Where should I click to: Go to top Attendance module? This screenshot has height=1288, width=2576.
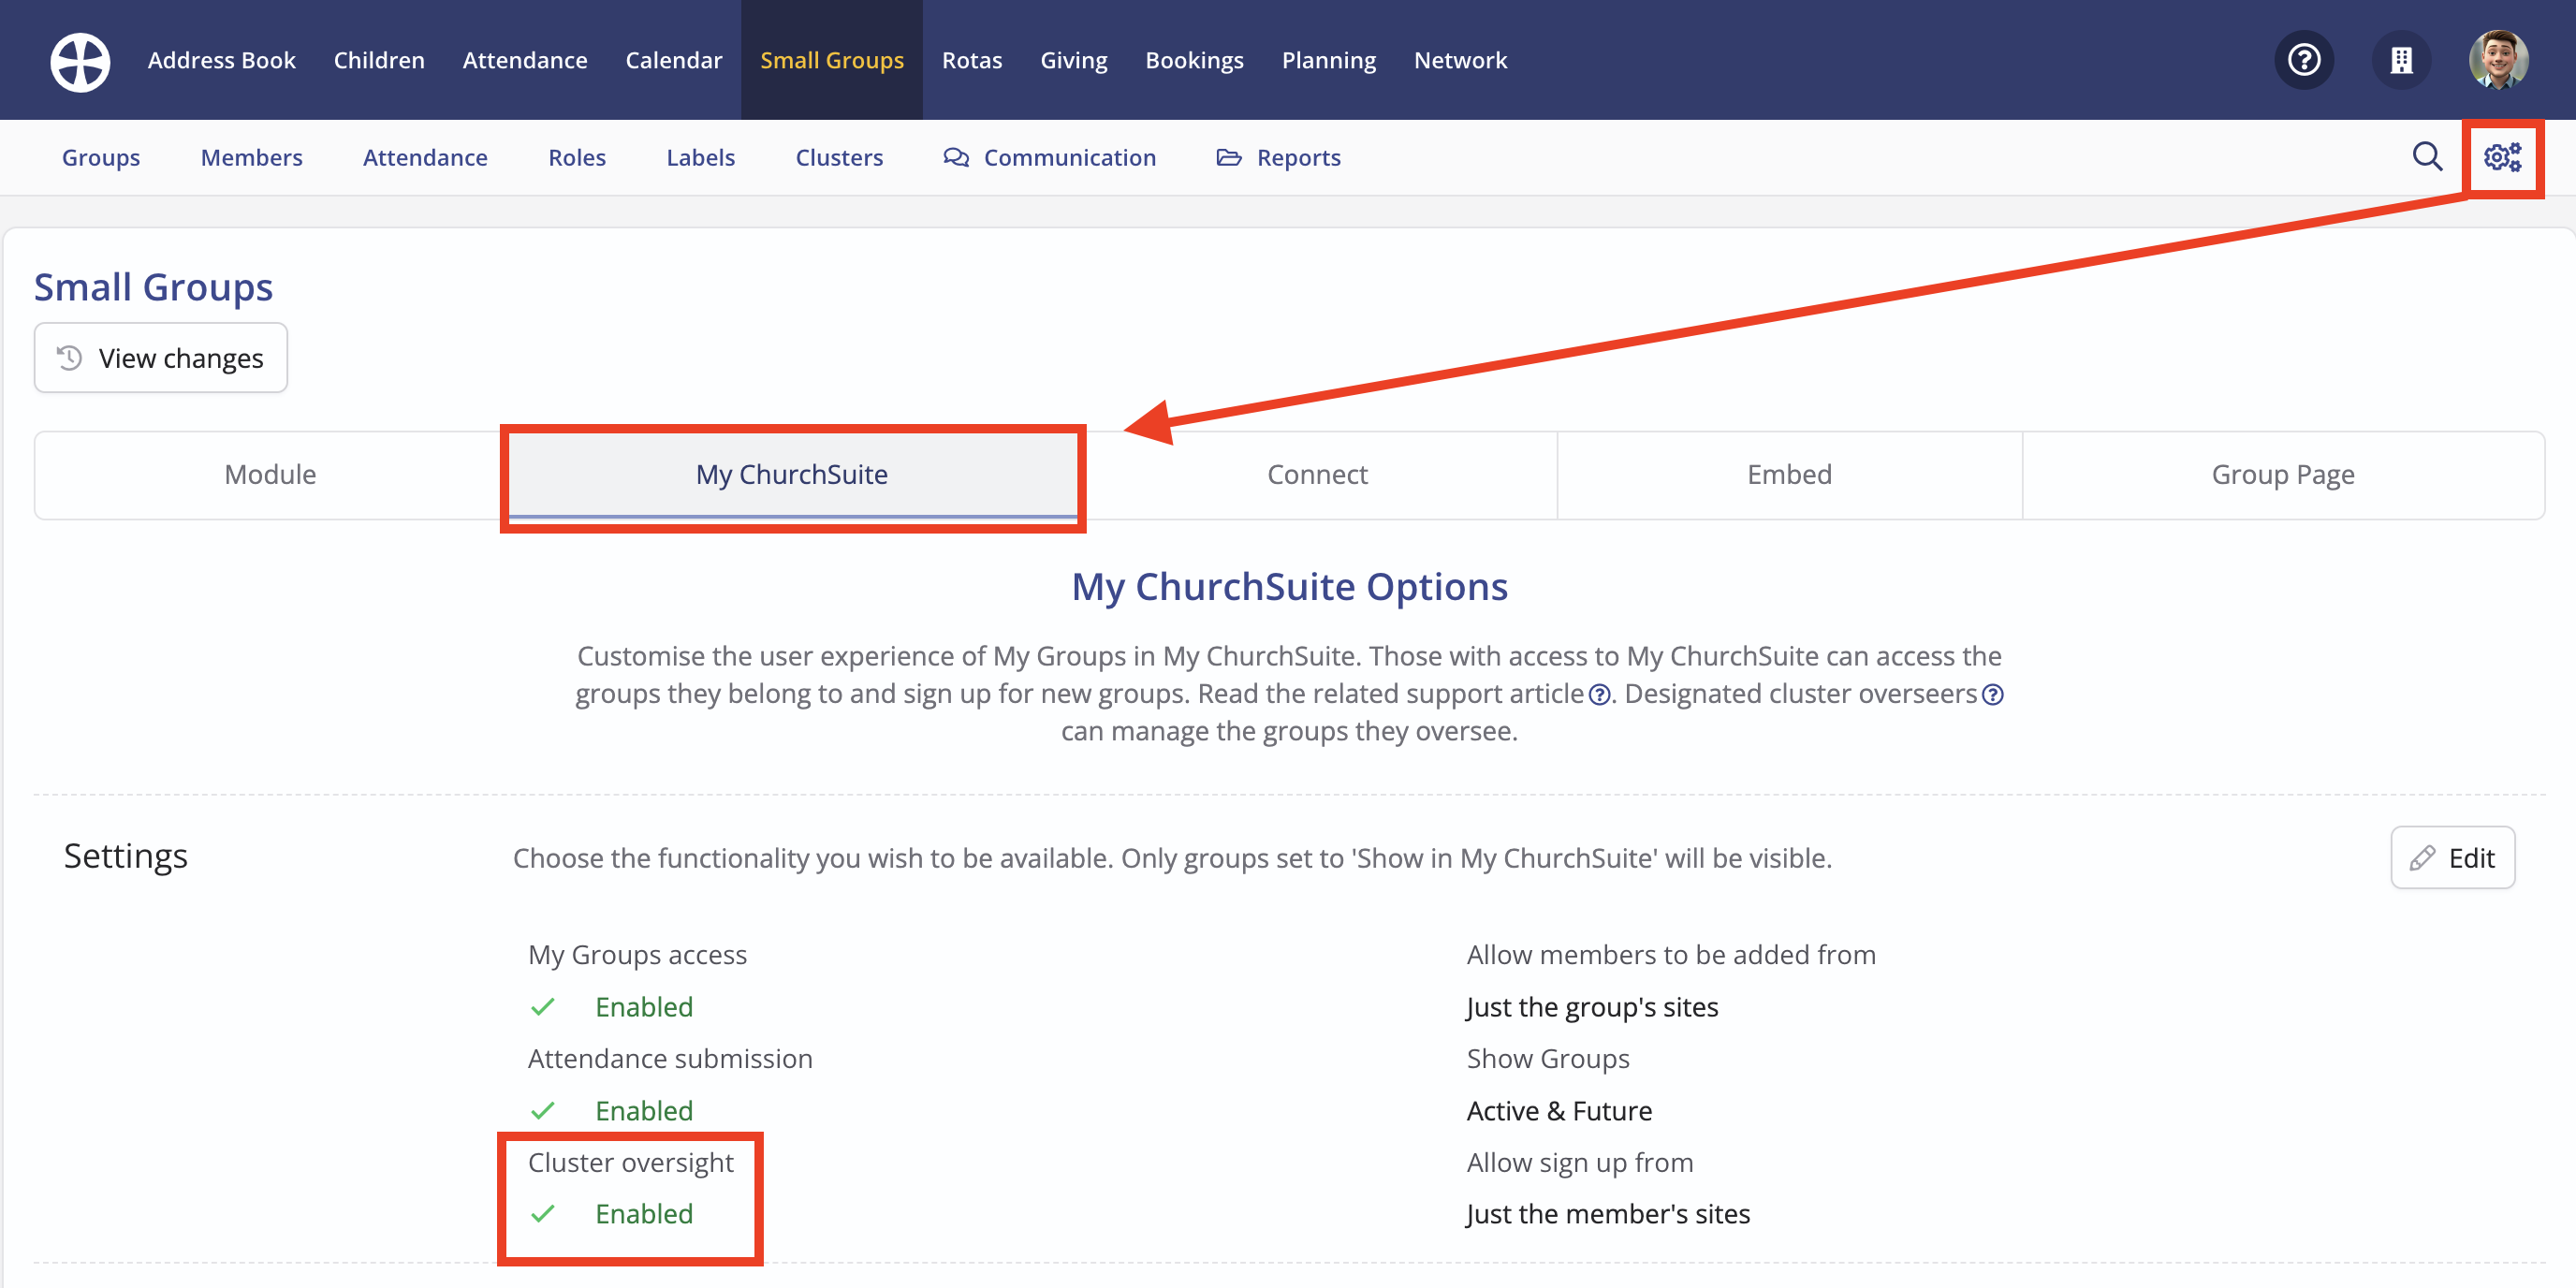(525, 60)
